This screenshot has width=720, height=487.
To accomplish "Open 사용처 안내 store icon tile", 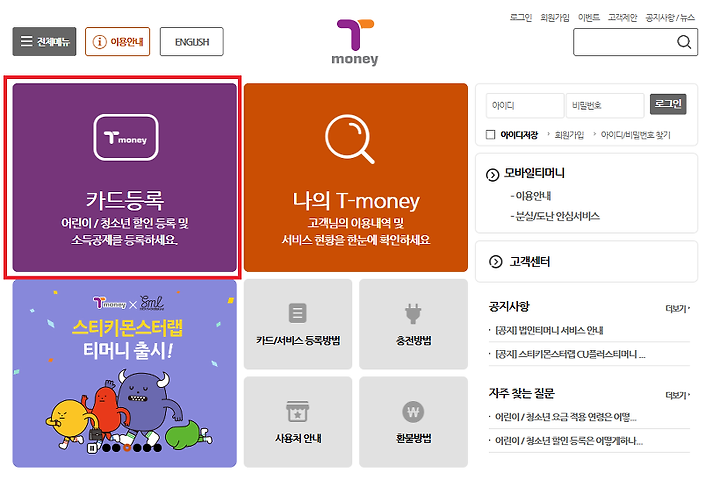I will (x=298, y=422).
